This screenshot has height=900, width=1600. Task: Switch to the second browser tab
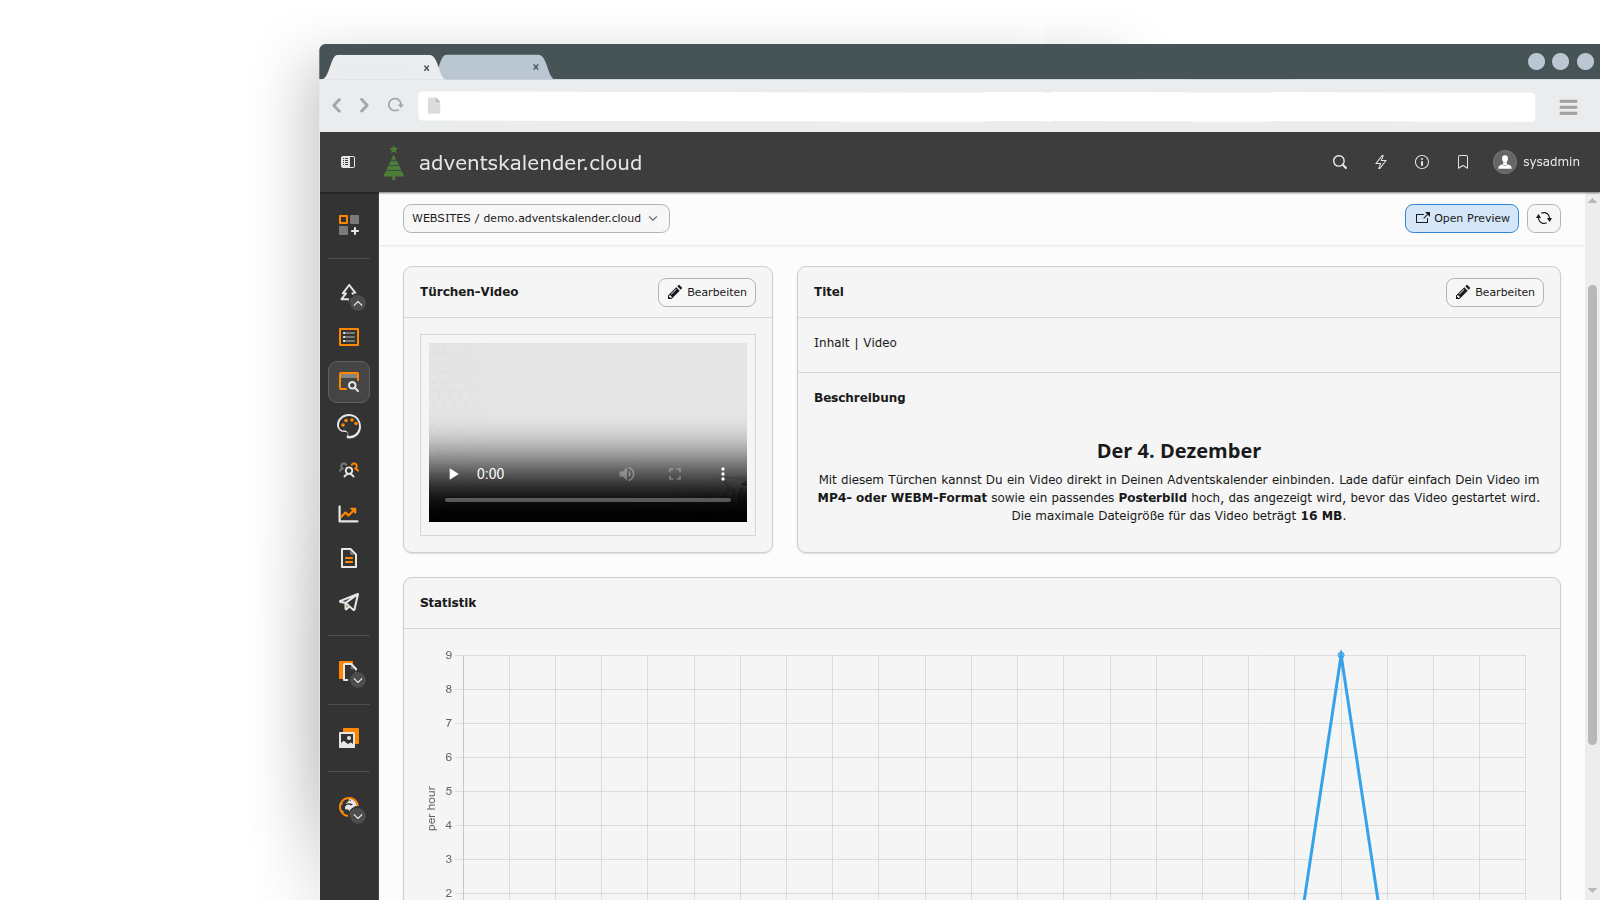click(495, 67)
